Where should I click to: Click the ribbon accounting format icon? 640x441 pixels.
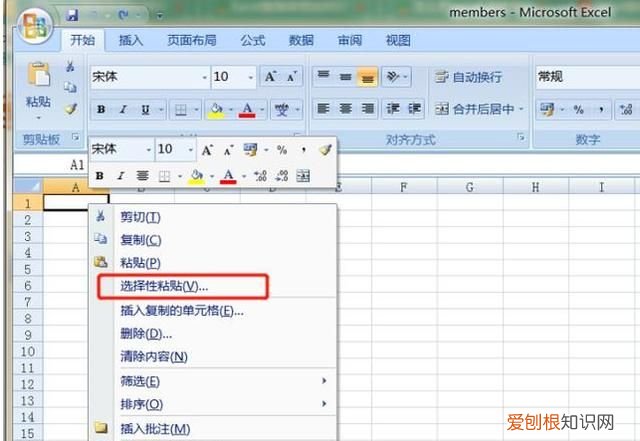click(547, 109)
